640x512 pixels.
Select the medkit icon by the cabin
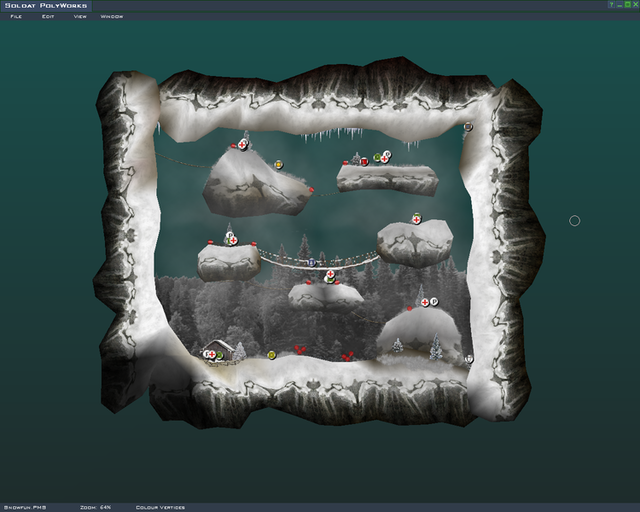click(212, 354)
